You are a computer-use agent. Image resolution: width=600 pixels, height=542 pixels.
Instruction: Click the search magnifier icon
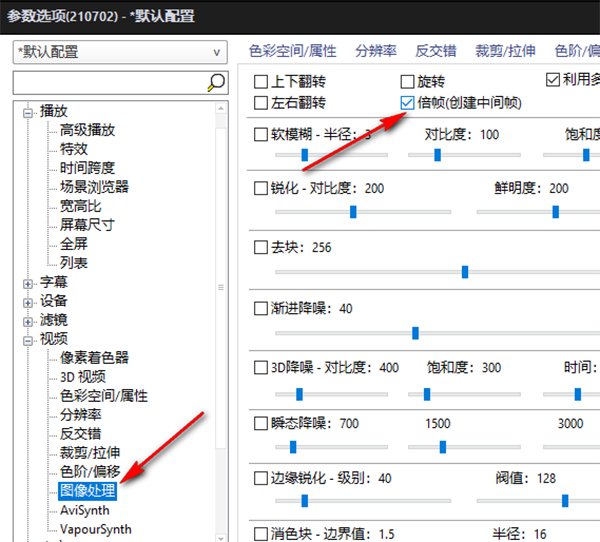pyautogui.click(x=215, y=82)
